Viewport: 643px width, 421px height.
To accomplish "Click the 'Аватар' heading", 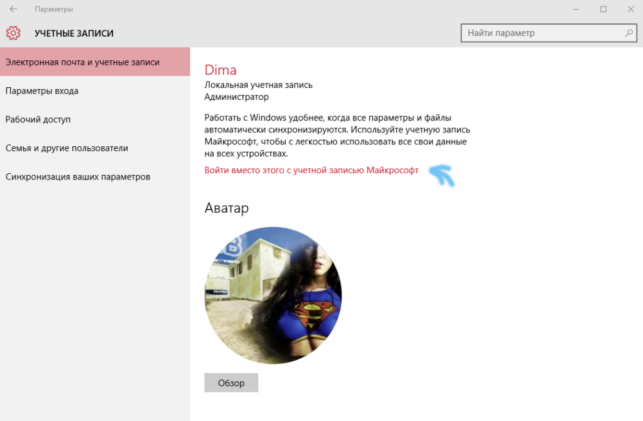I will [226, 208].
